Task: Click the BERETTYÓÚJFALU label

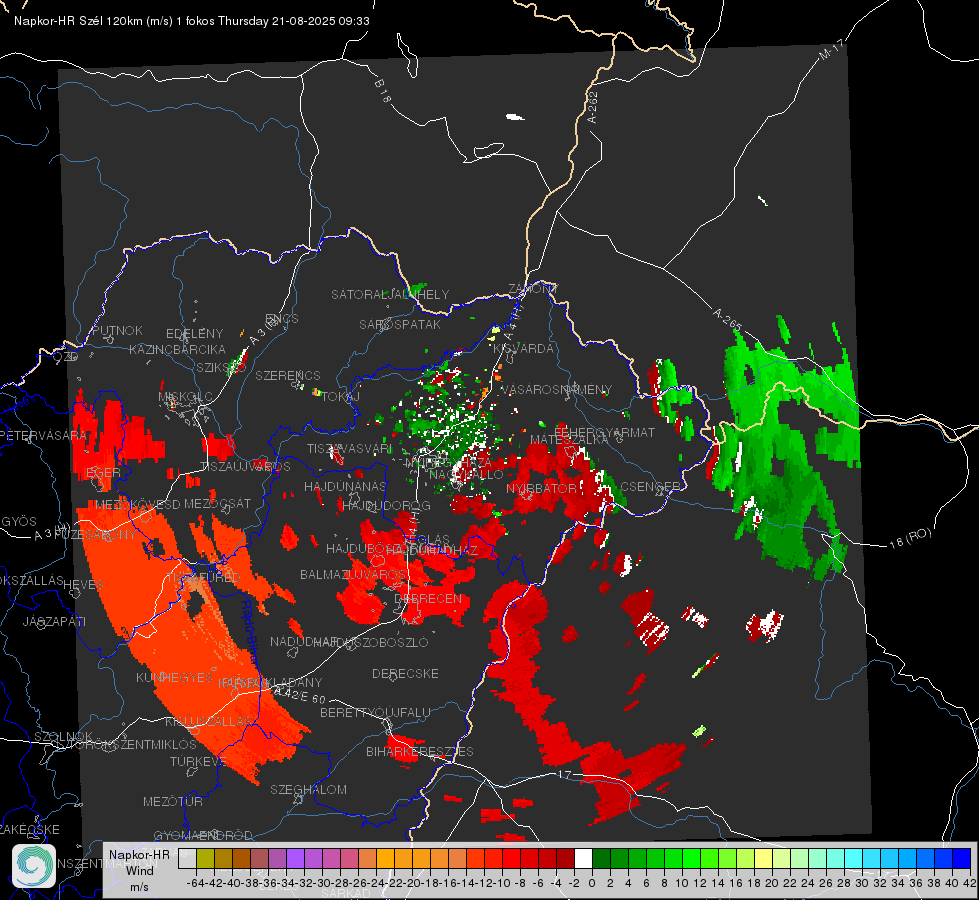Action: (x=375, y=712)
